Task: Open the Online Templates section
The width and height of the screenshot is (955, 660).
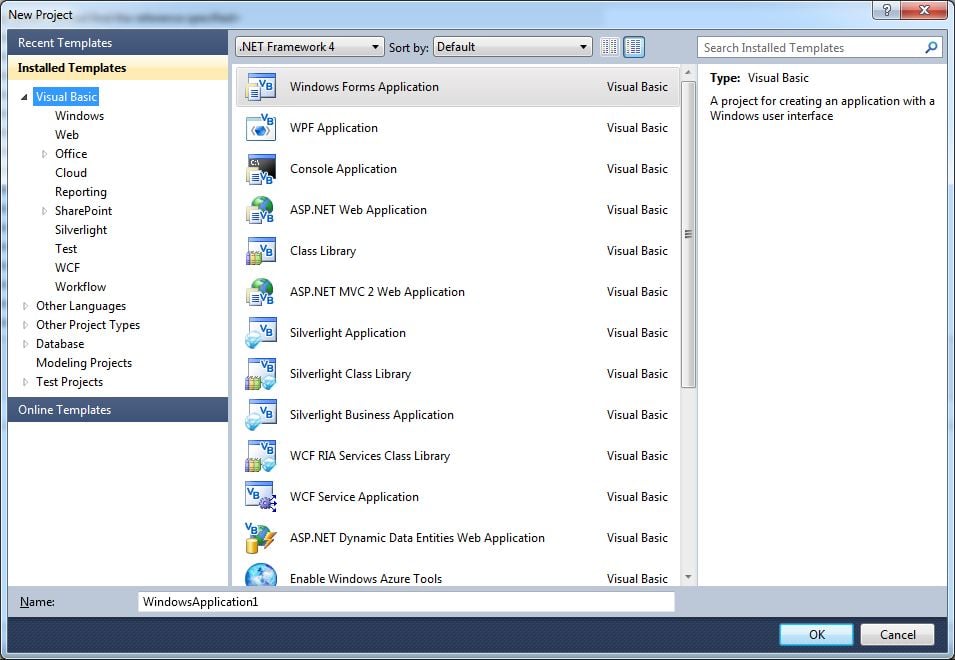Action: 118,410
